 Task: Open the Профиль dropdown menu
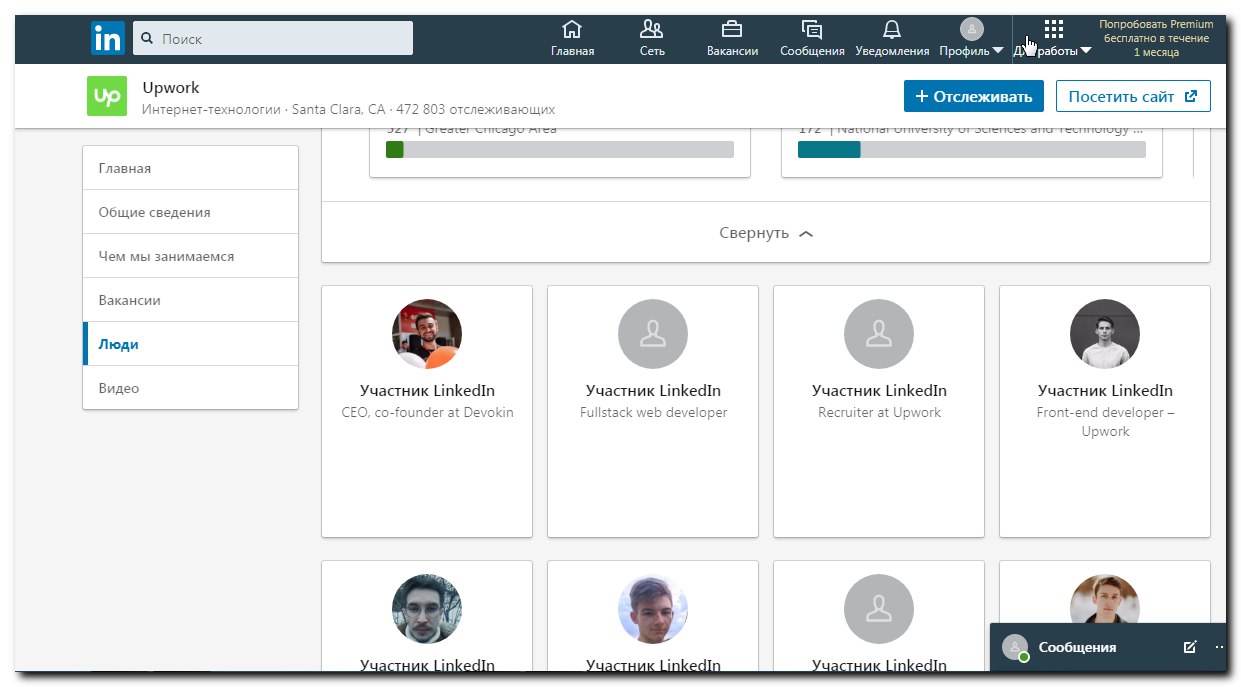coord(971,39)
